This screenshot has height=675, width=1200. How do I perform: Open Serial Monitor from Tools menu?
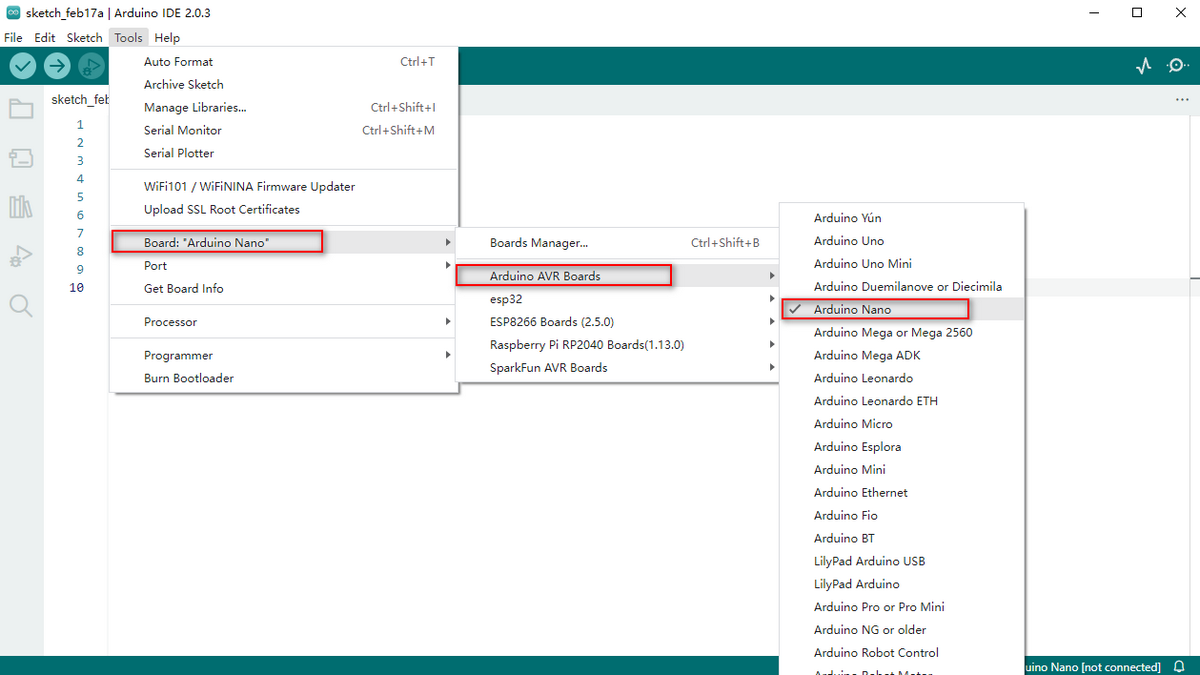pos(284,131)
